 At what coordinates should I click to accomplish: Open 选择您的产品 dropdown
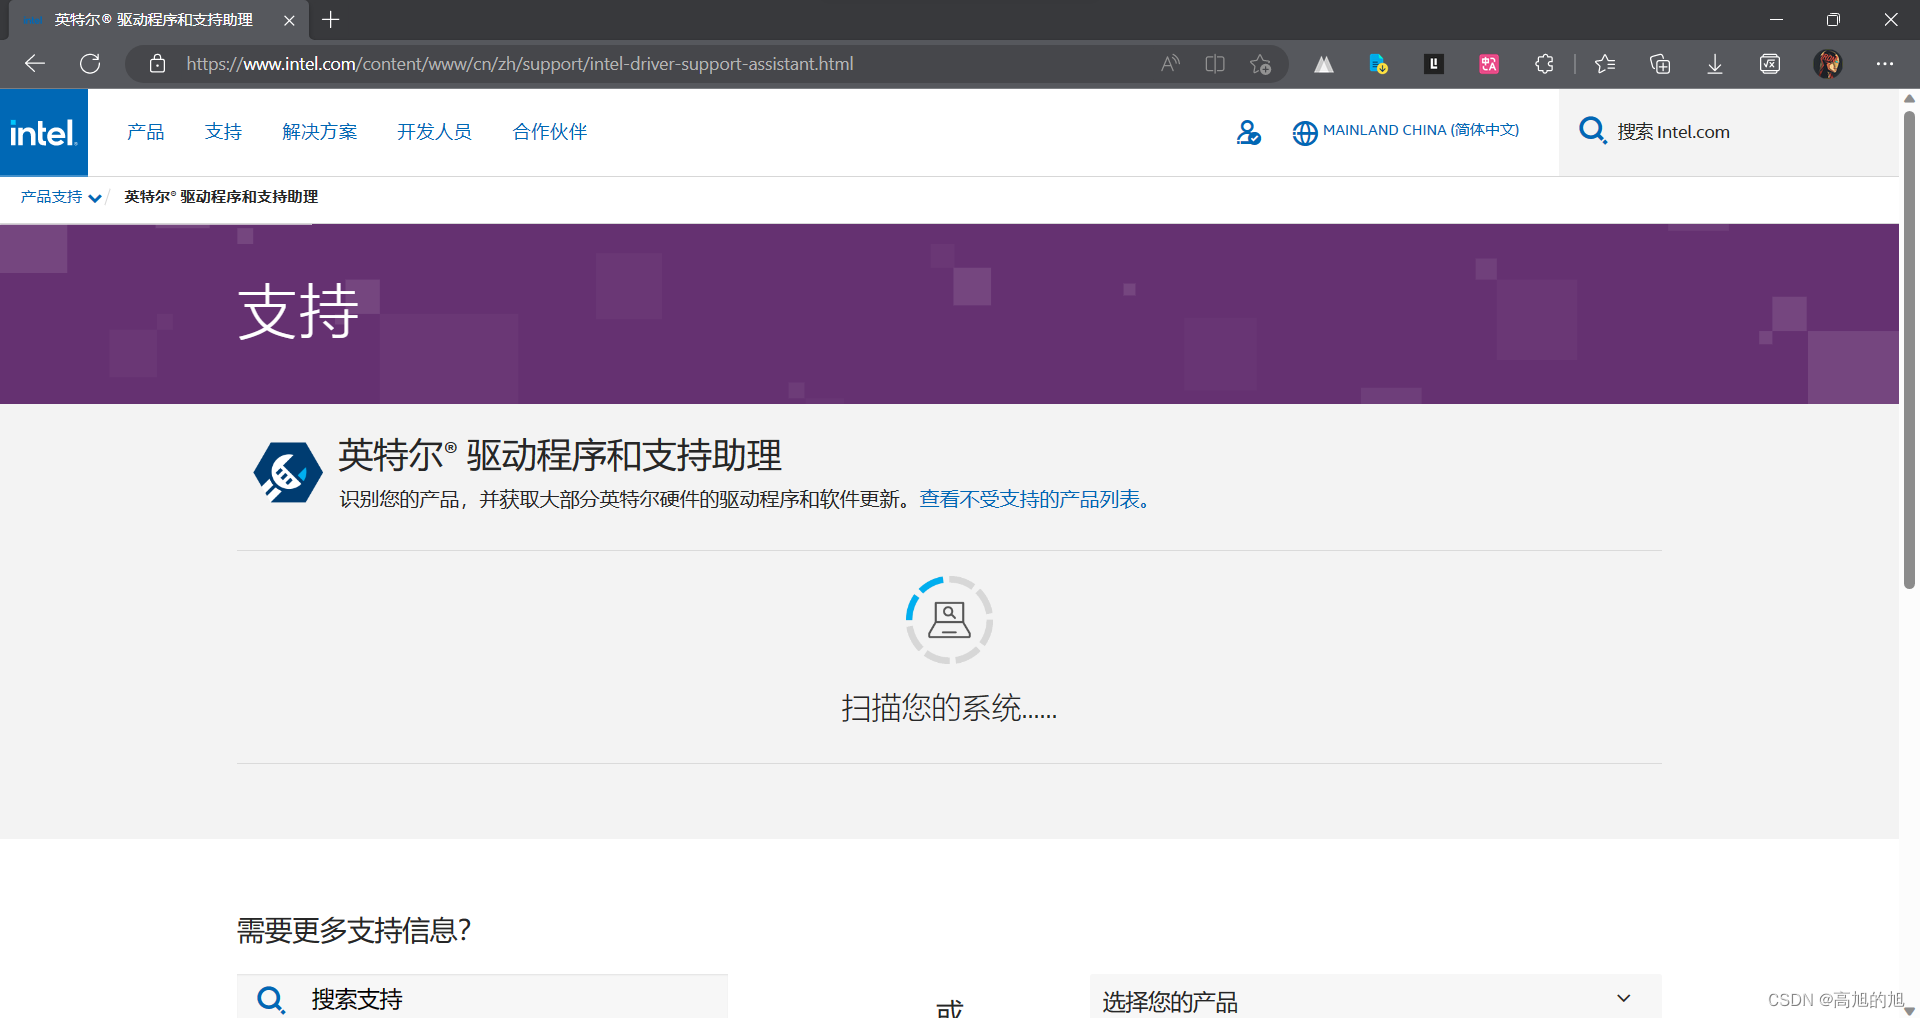(1375, 998)
